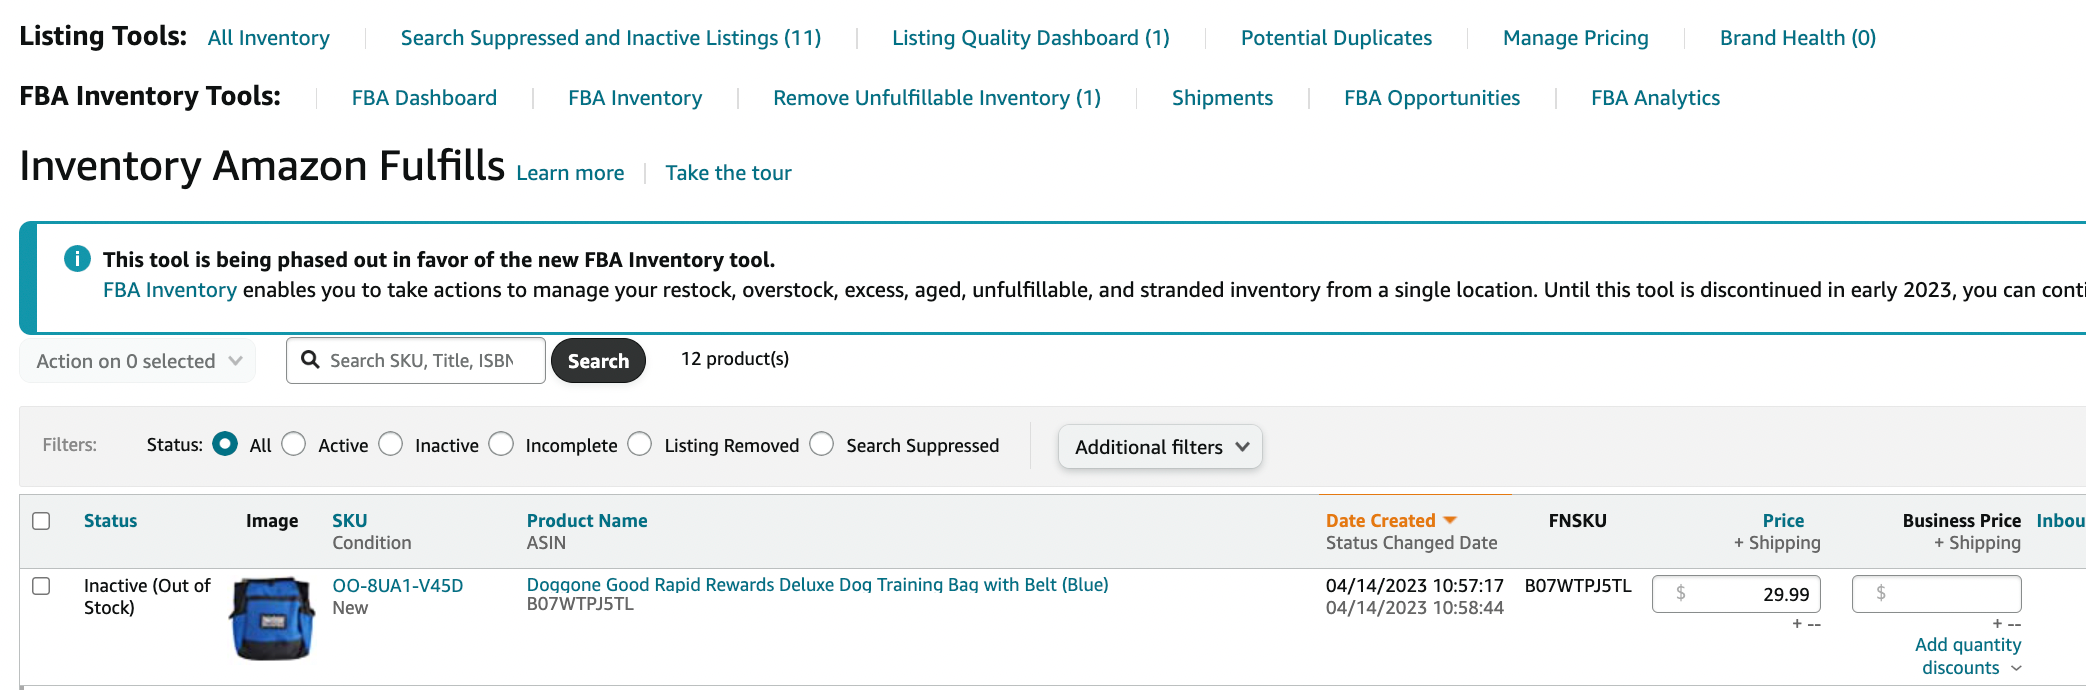Open the Take the tour link

tap(728, 173)
